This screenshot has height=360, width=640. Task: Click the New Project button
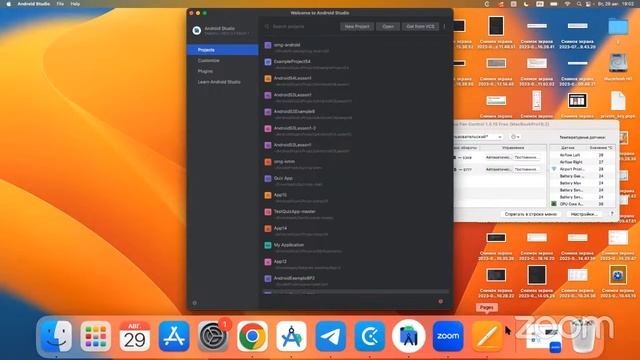pos(357,27)
